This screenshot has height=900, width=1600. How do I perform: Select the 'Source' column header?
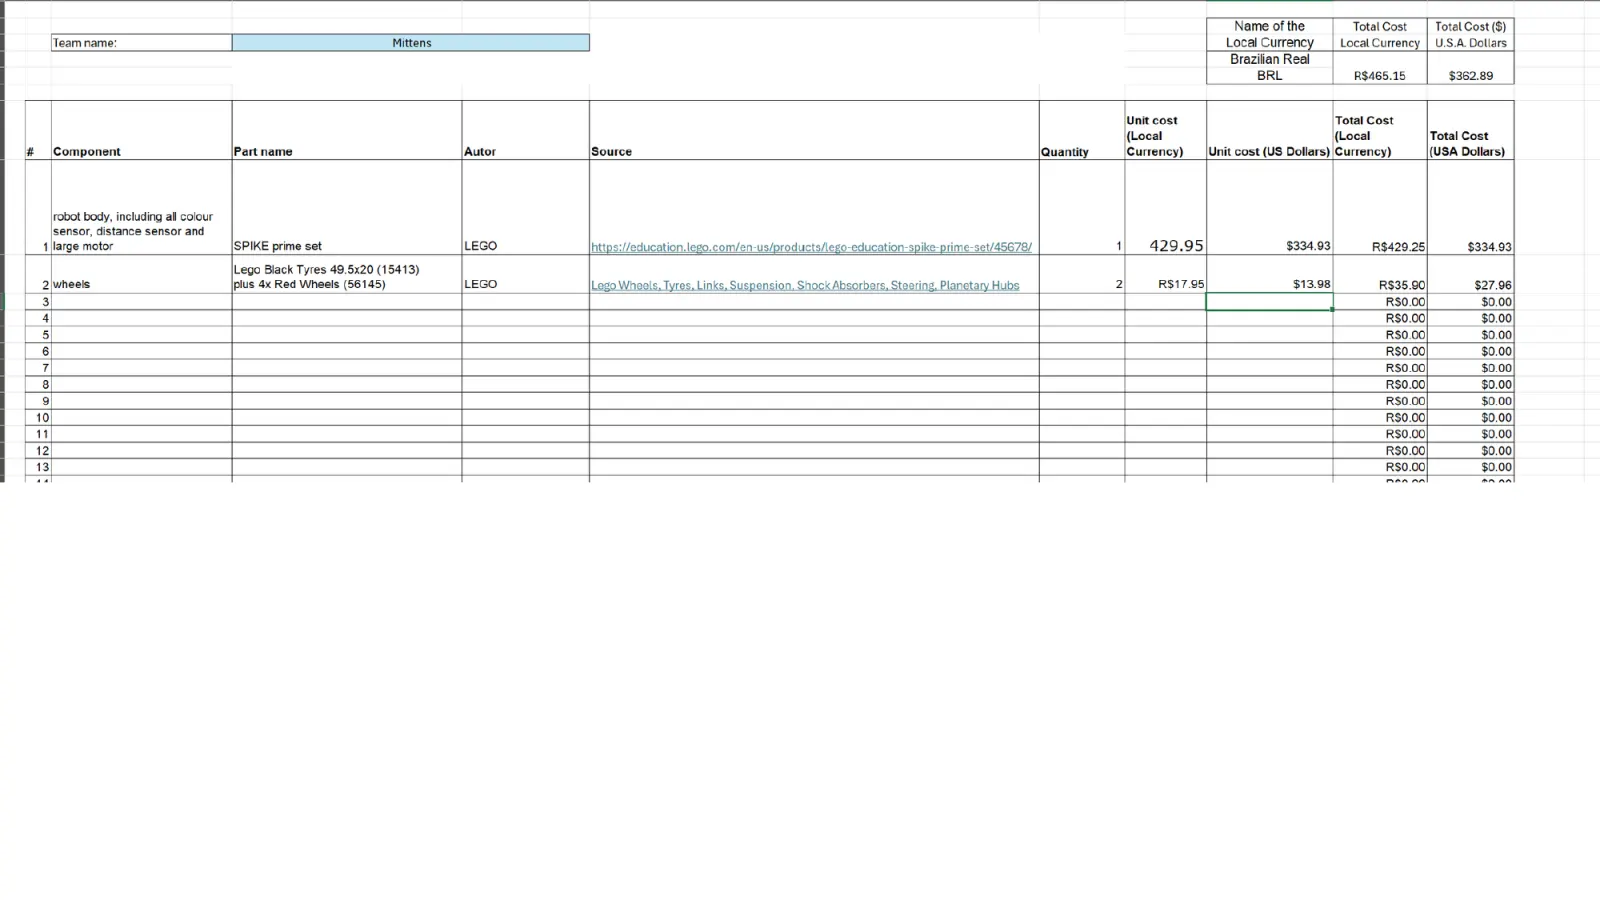click(x=814, y=130)
